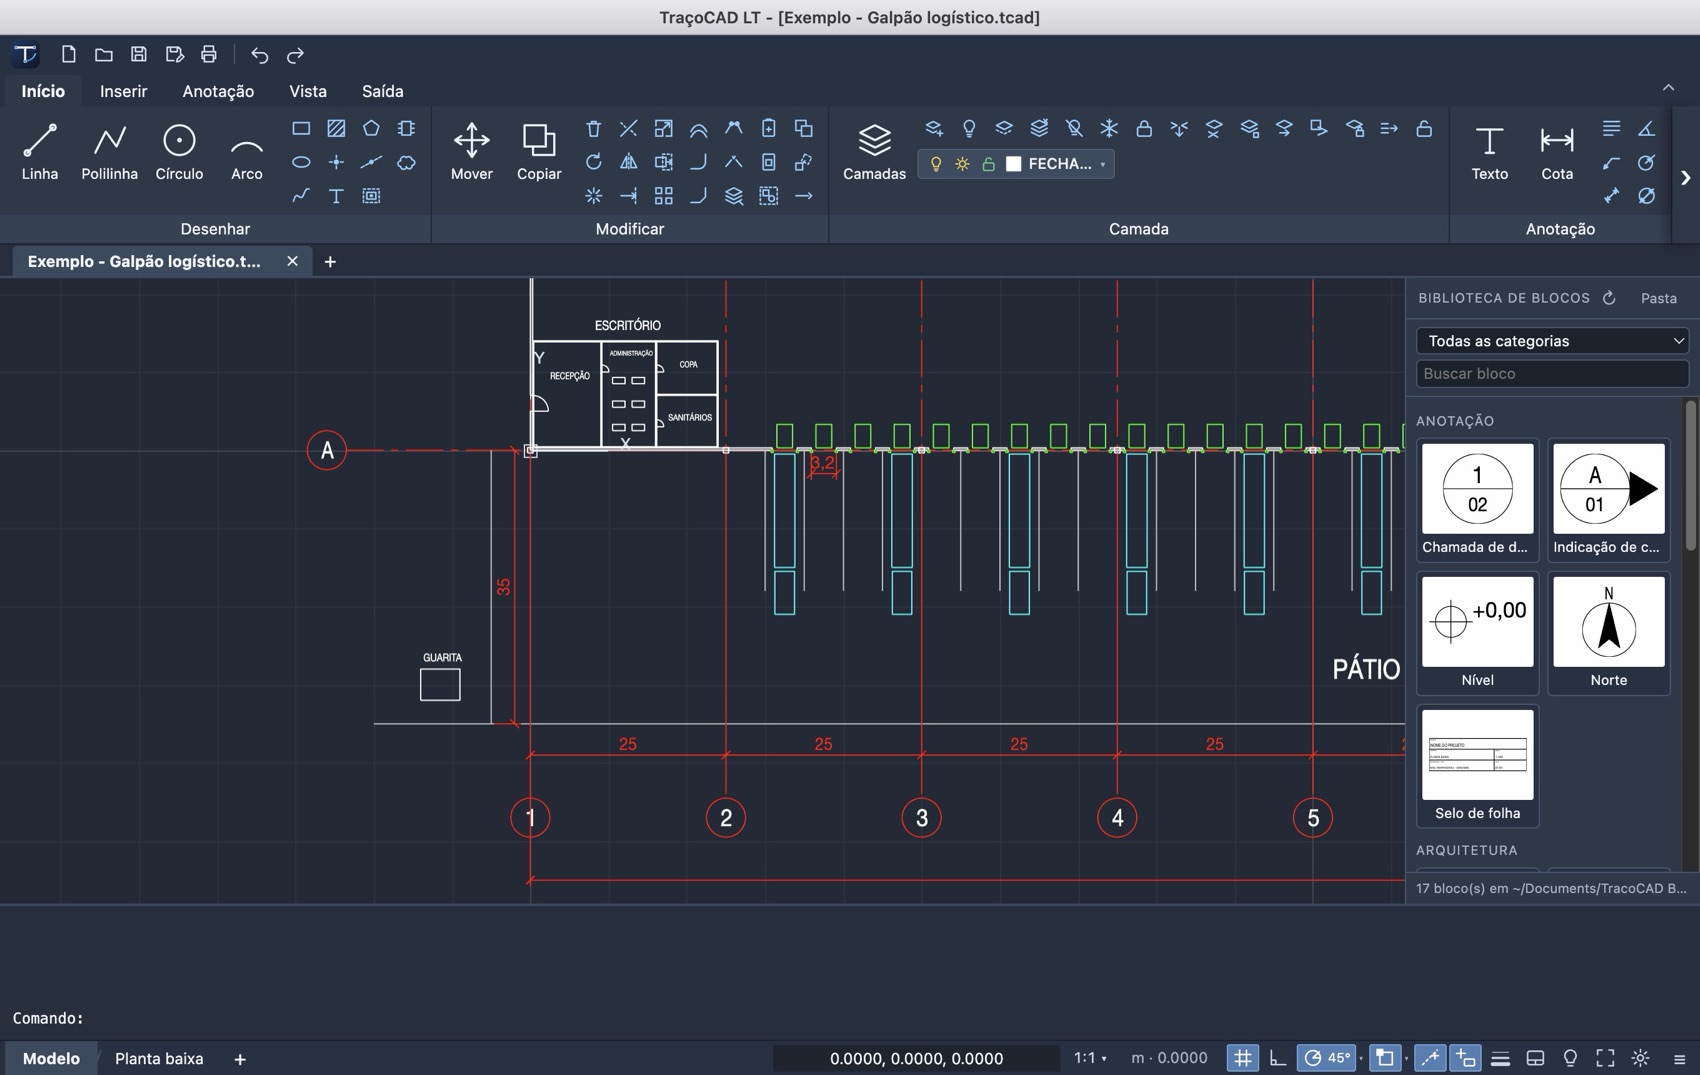Image resolution: width=1700 pixels, height=1075 pixels.
Task: Select the Linha drawing tool
Action: [x=40, y=152]
